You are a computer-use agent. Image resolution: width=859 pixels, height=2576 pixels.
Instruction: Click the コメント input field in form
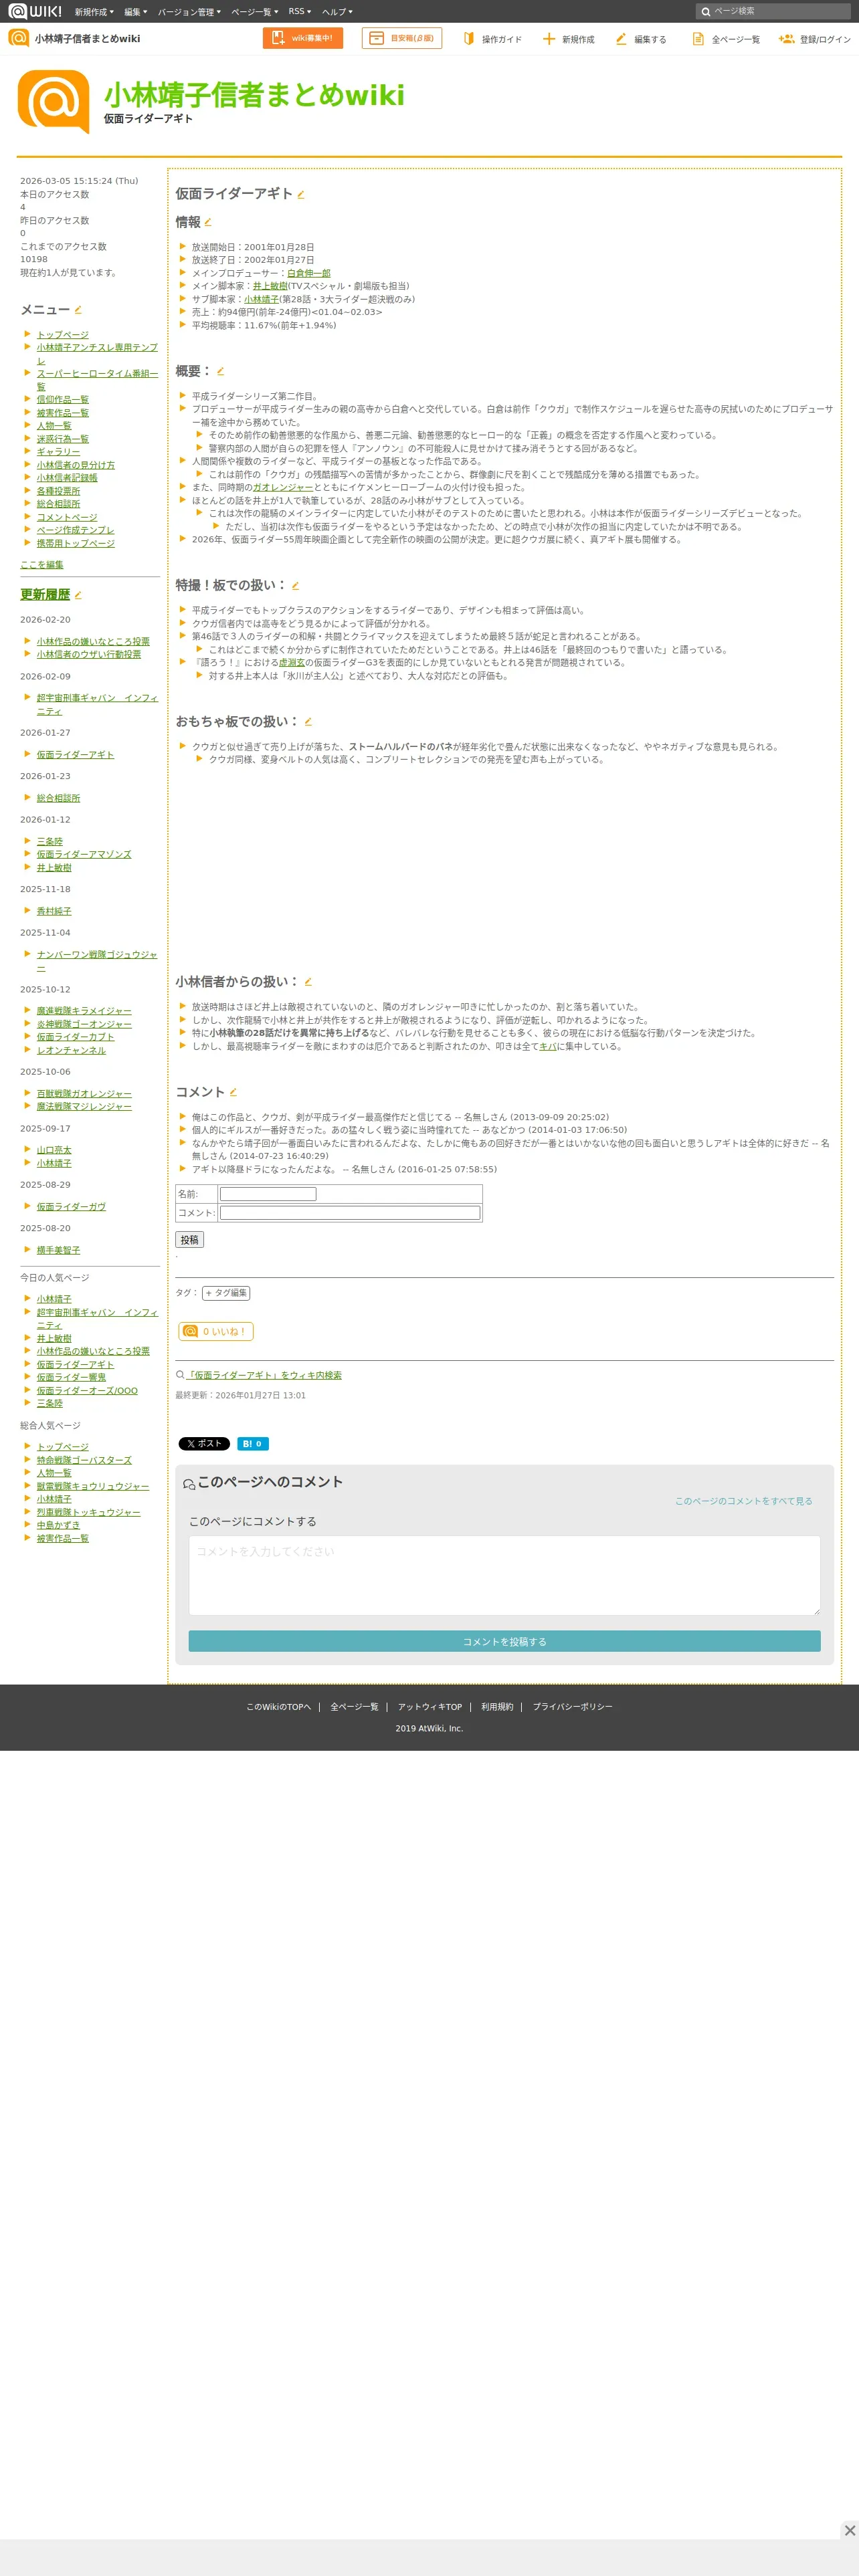(350, 1213)
